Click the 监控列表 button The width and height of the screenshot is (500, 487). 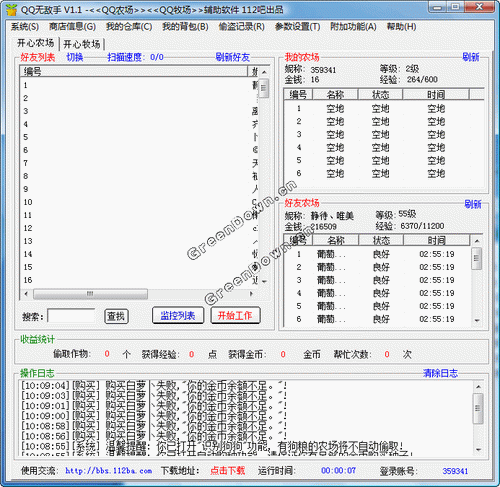178,315
